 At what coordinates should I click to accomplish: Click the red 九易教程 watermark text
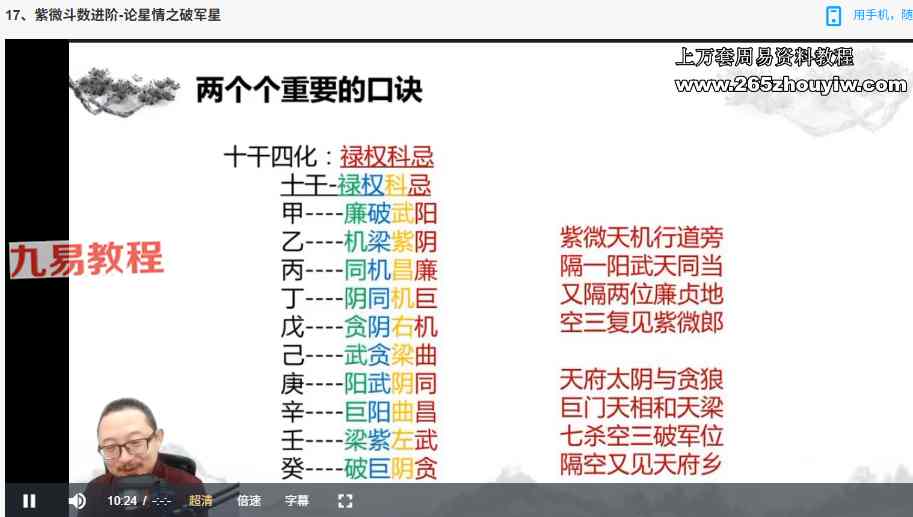pos(86,260)
